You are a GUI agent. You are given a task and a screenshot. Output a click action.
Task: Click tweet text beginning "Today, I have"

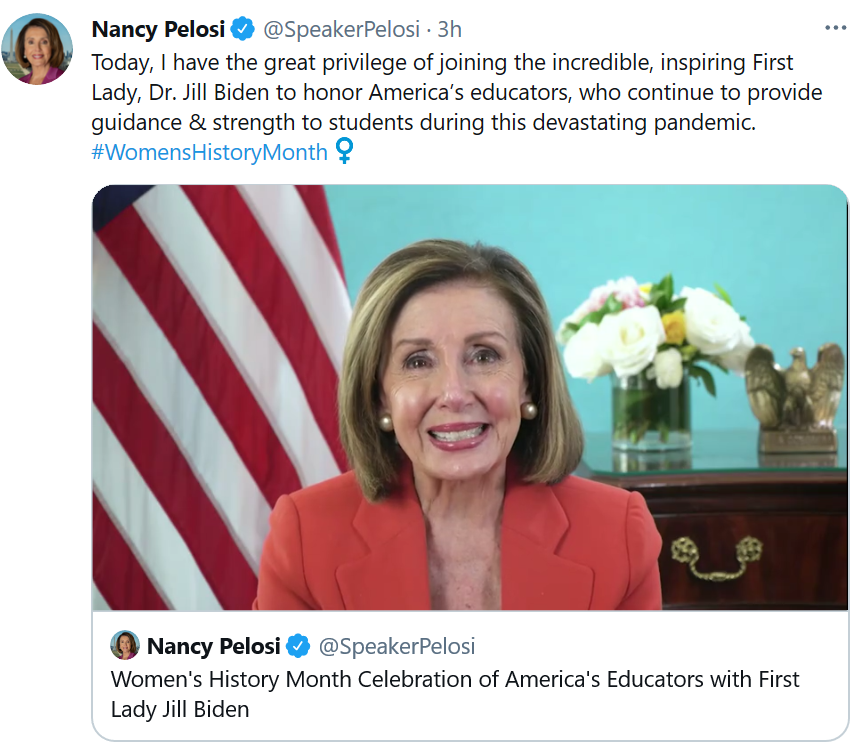[440, 62]
